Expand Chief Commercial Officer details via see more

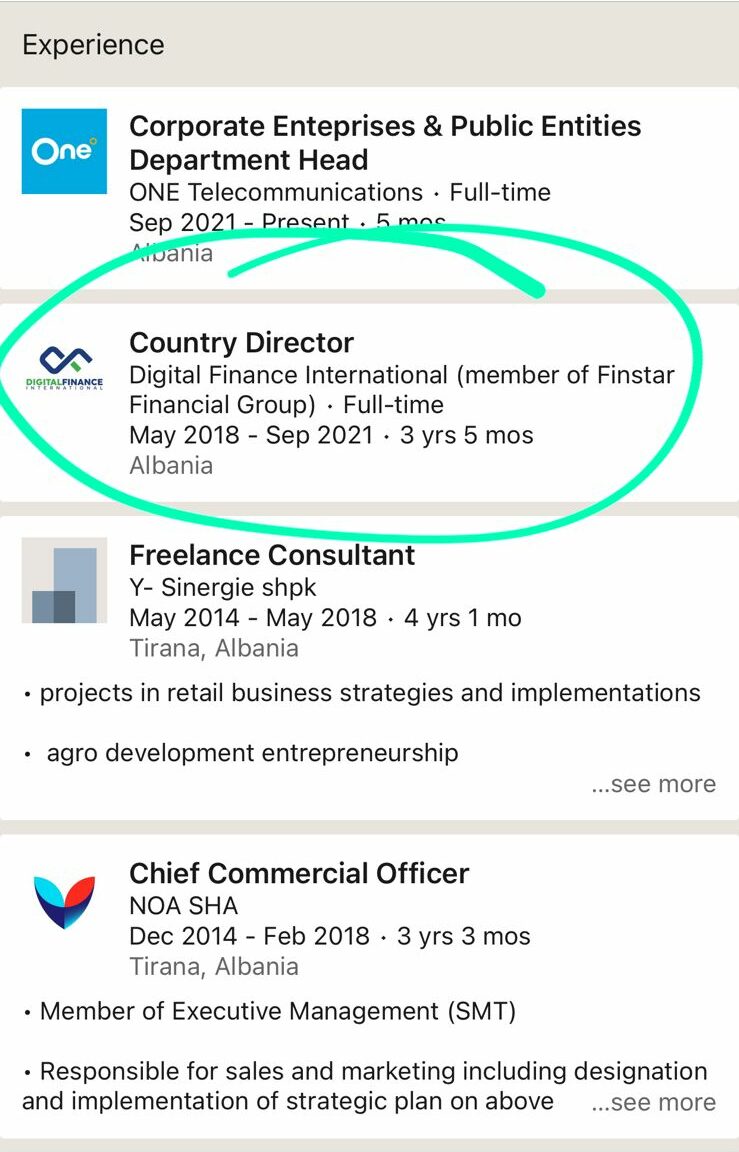pyautogui.click(x=653, y=1102)
